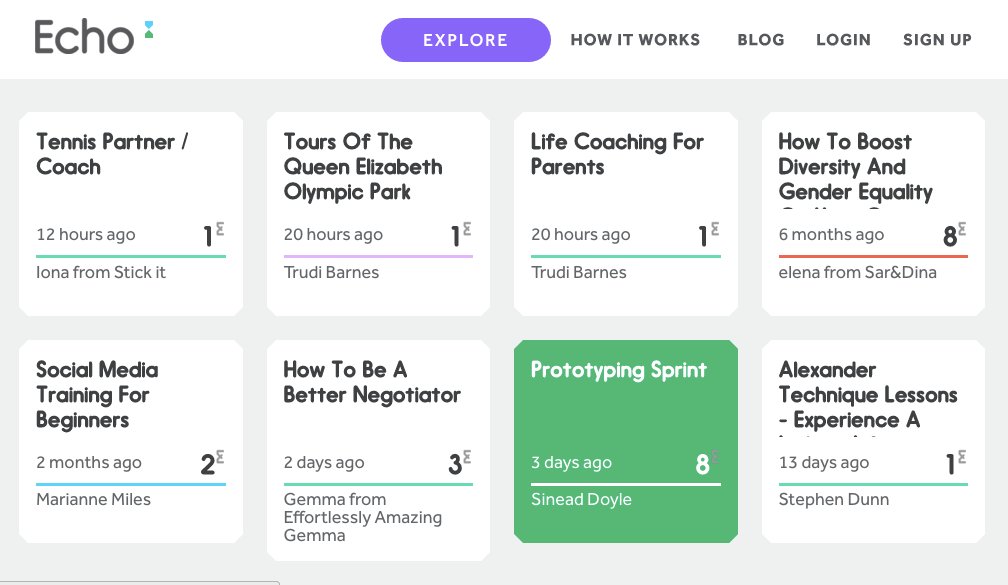Image resolution: width=1008 pixels, height=585 pixels.
Task: Click hourglass icon on Life Coaching card
Action: click(715, 229)
